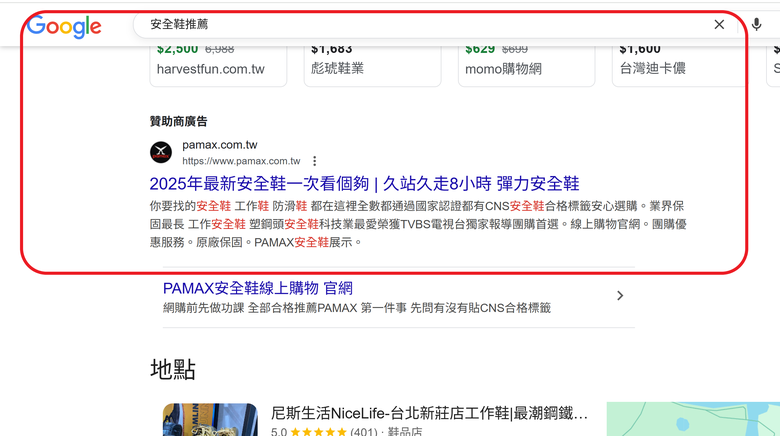
Task: Click the $2,500 price on harvestfun card
Action: pyautogui.click(x=178, y=49)
